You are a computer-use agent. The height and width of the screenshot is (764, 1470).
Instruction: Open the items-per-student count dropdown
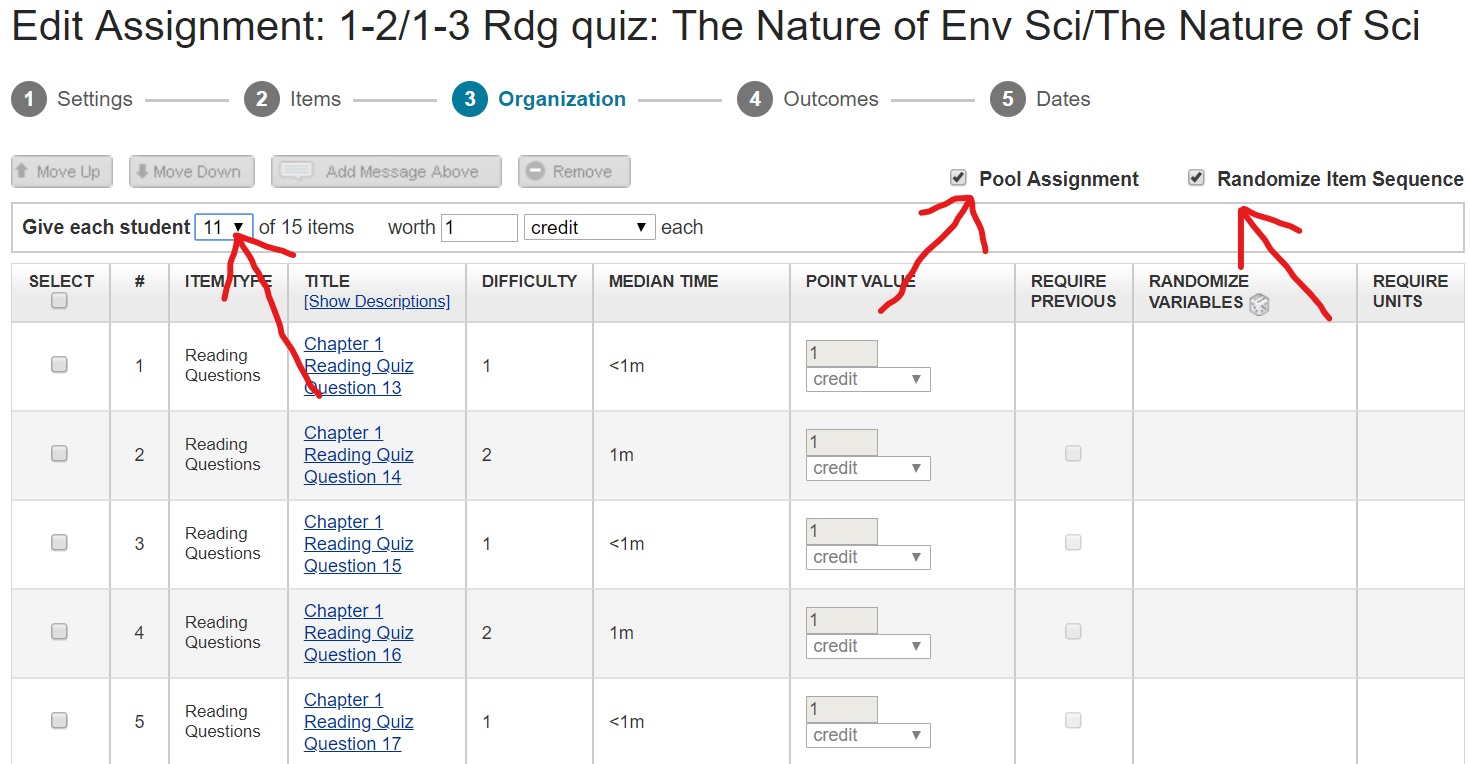[224, 228]
